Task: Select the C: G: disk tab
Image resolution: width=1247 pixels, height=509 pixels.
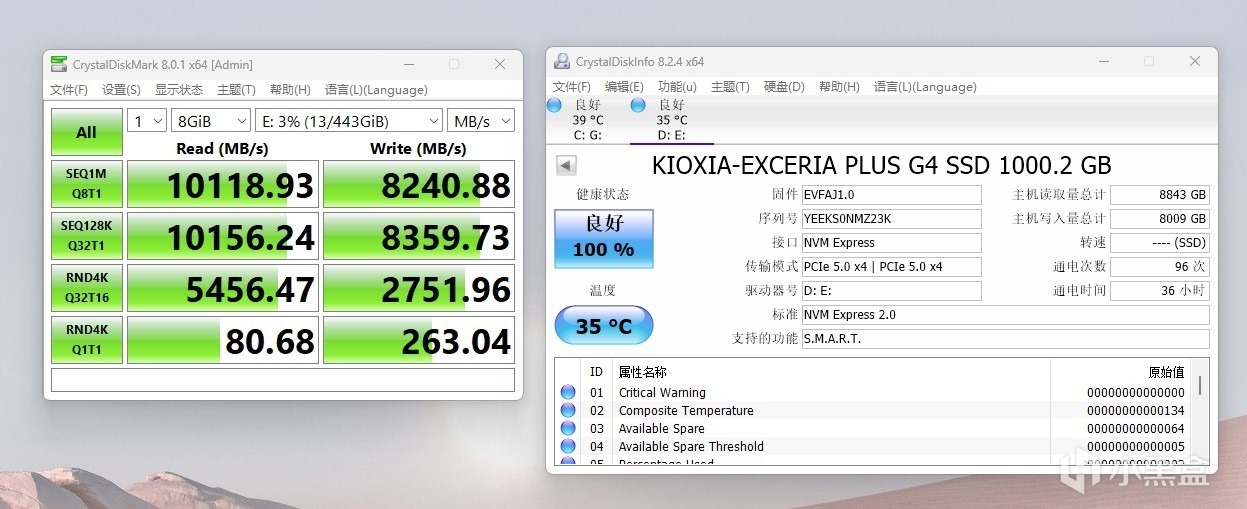Action: coord(587,120)
